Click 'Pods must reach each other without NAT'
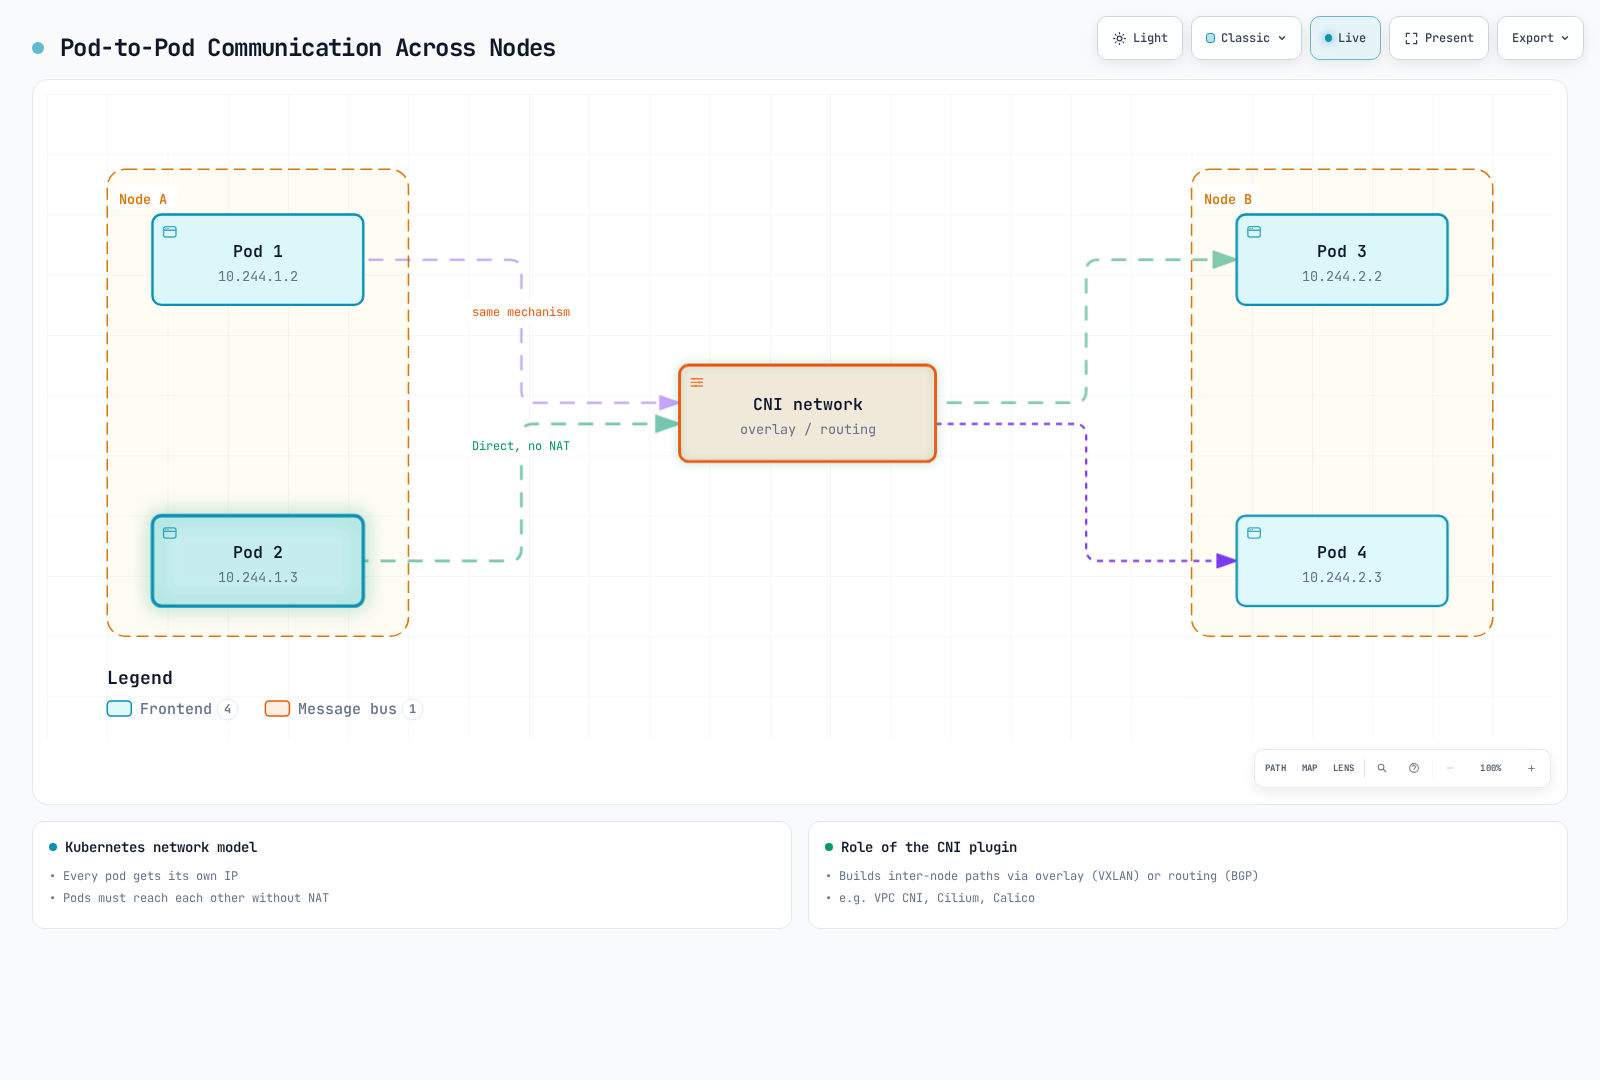Viewport: 1600px width, 1080px height. point(196,898)
